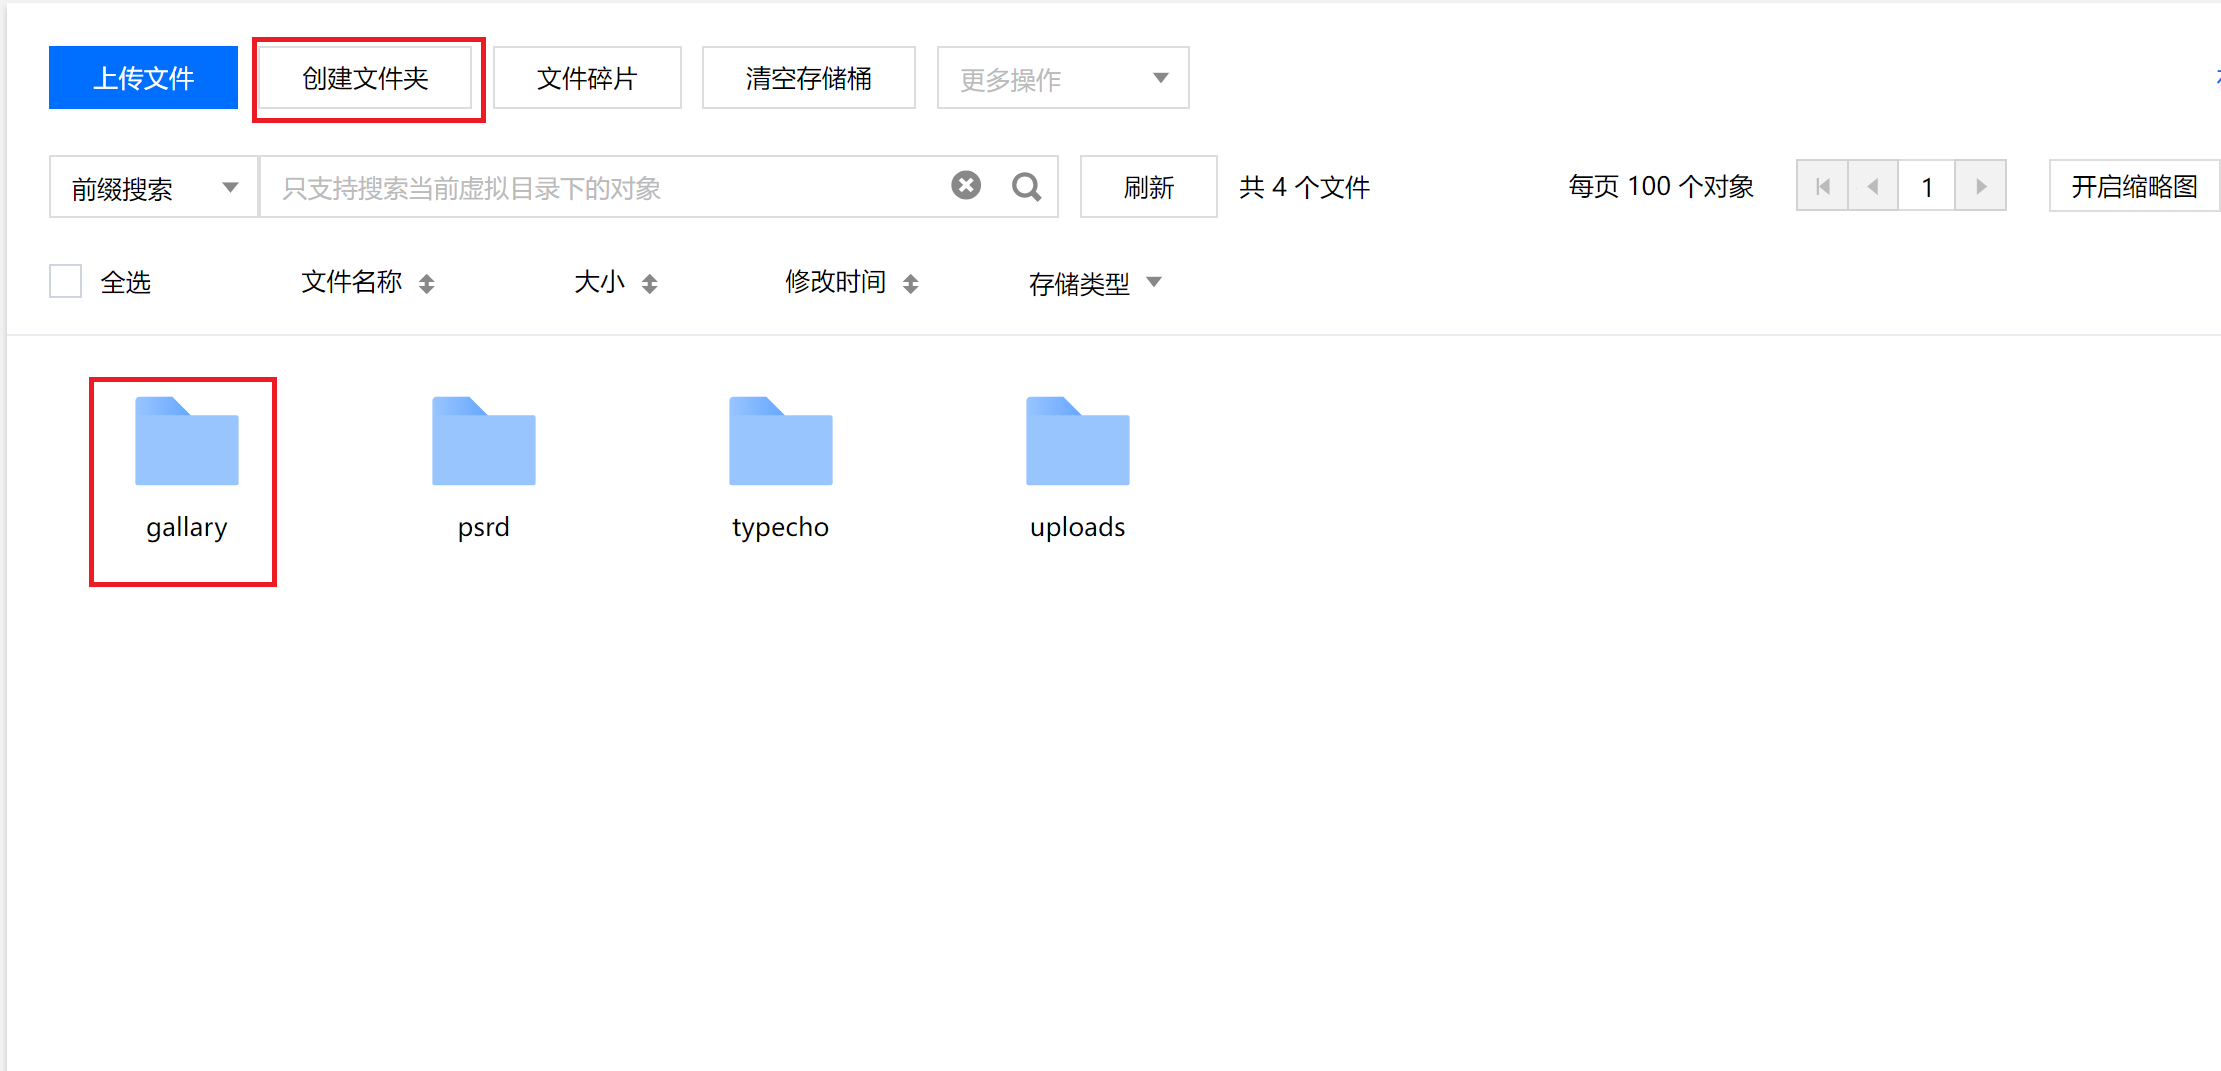Click the page number 1 field
This screenshot has height=1071, width=2221.
1926,186
